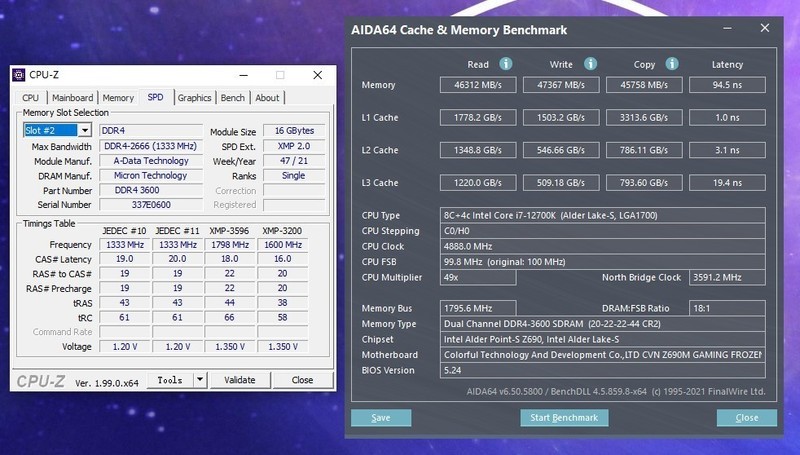This screenshot has width=800, height=455.
Task: Click Memory Read value 46312 MB/s
Action: pyautogui.click(x=478, y=85)
